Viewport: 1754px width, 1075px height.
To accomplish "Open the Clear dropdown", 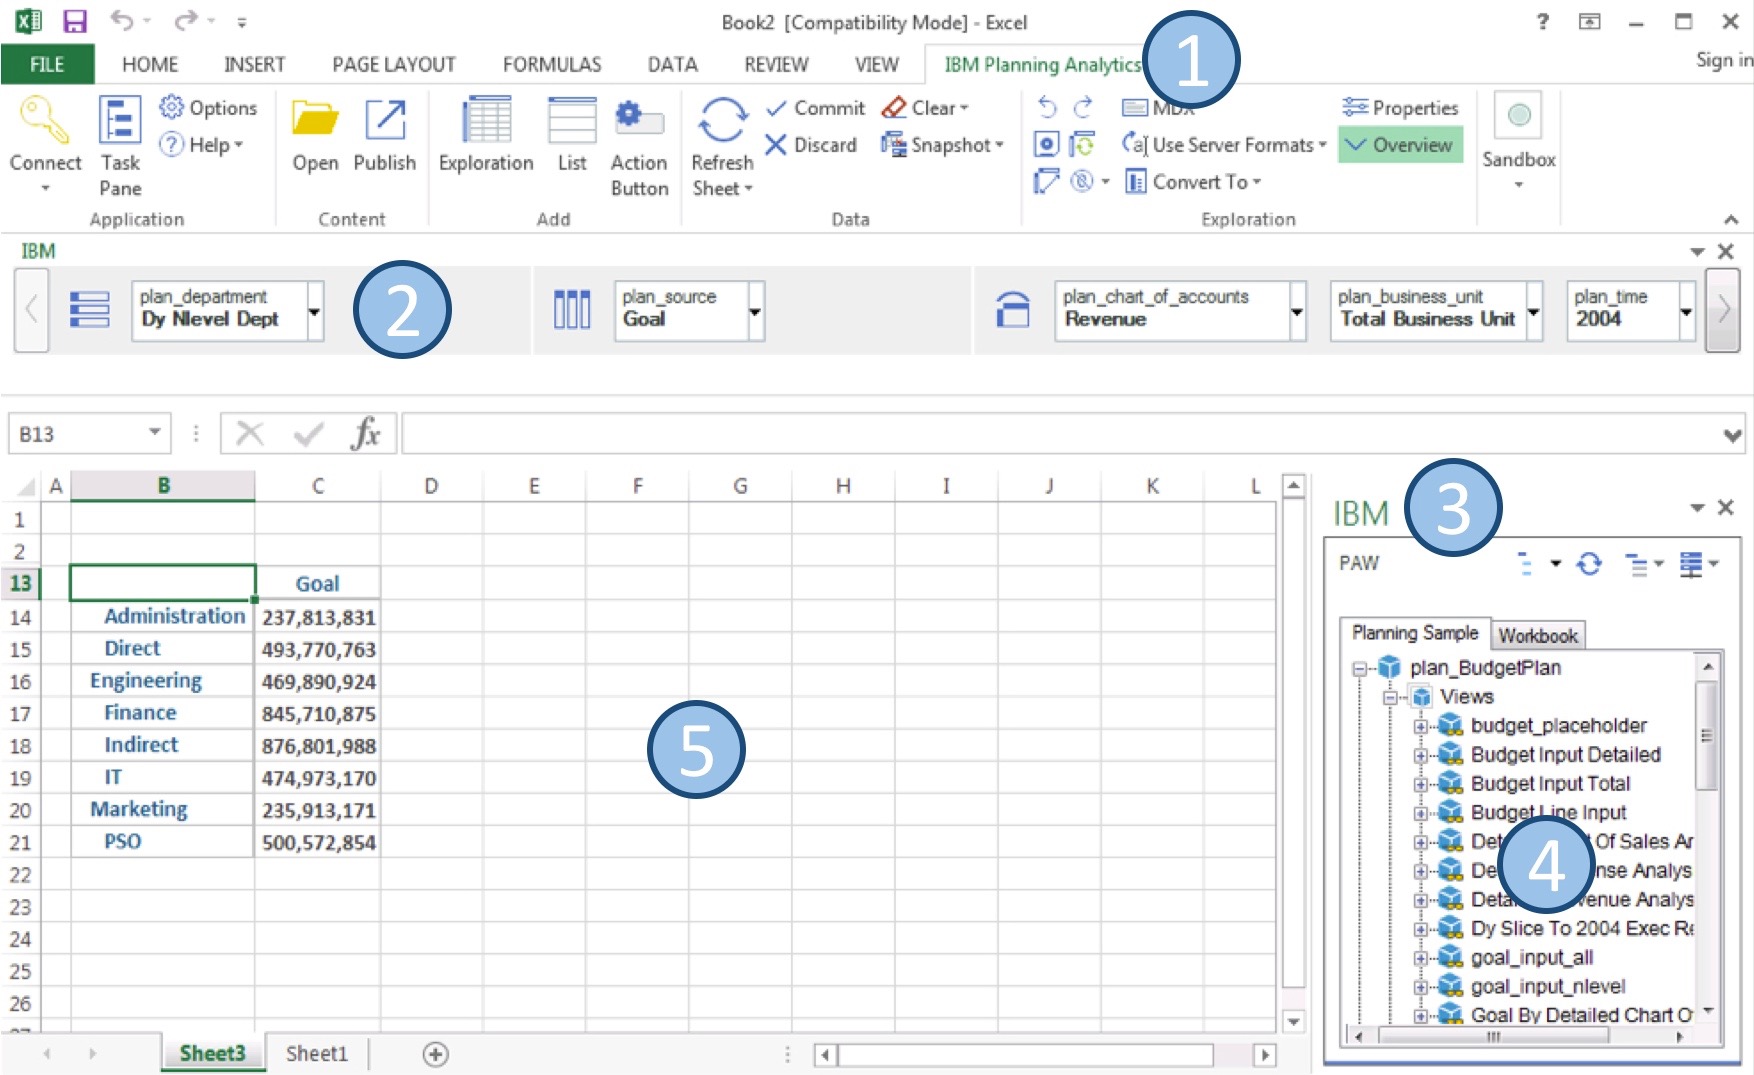I will coord(925,107).
